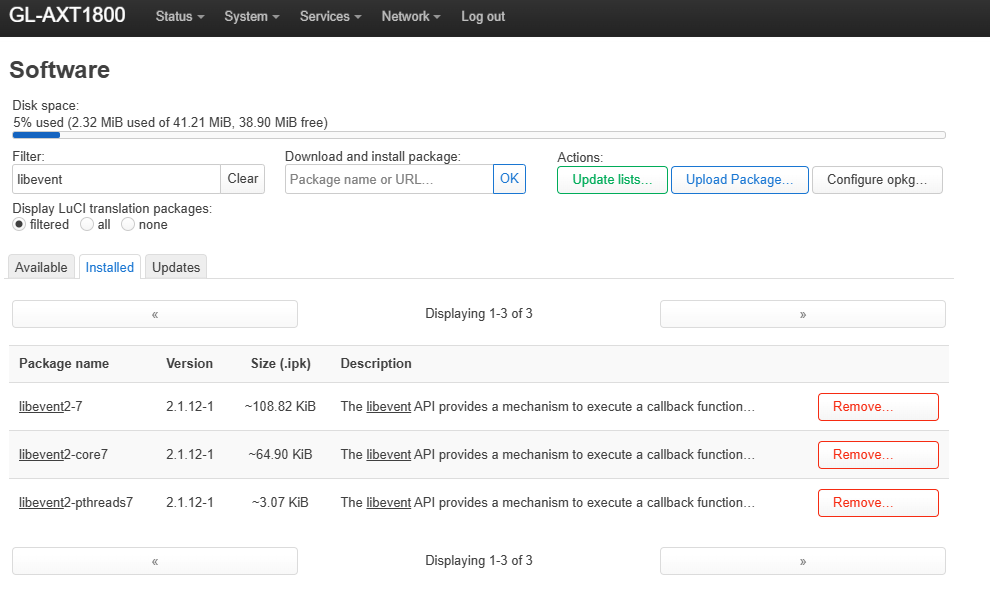990x606 pixels.
Task: Expand the Network dropdown menu
Action: (x=410, y=16)
